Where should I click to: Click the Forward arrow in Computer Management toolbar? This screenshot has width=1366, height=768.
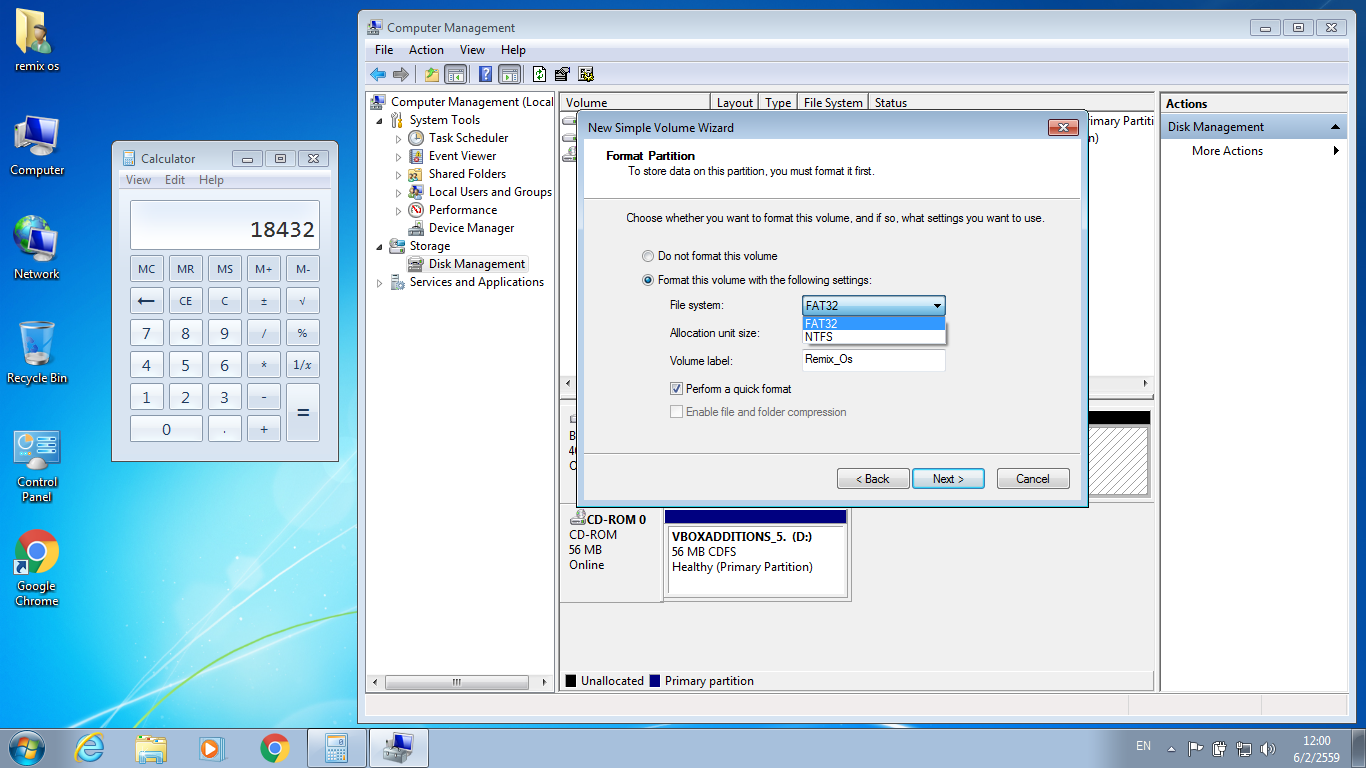coord(401,74)
